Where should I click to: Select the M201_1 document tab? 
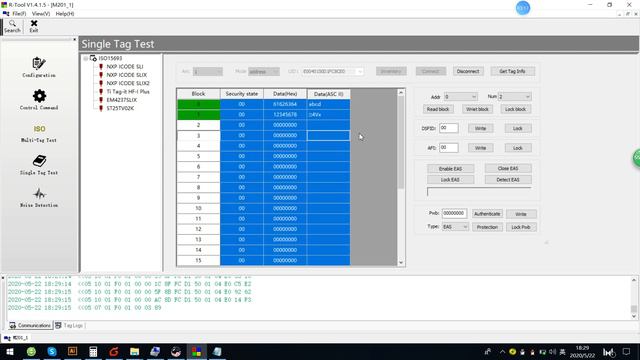16,338
